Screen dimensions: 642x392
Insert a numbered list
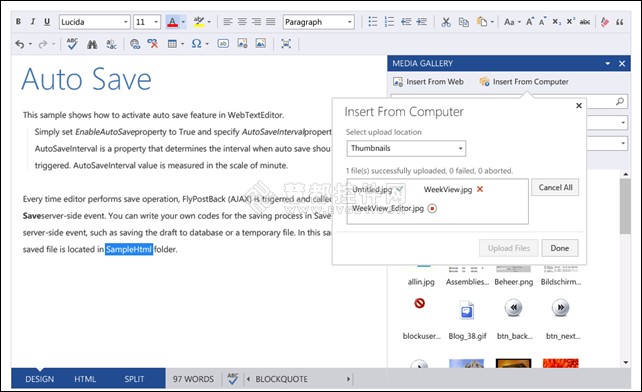[x=389, y=22]
